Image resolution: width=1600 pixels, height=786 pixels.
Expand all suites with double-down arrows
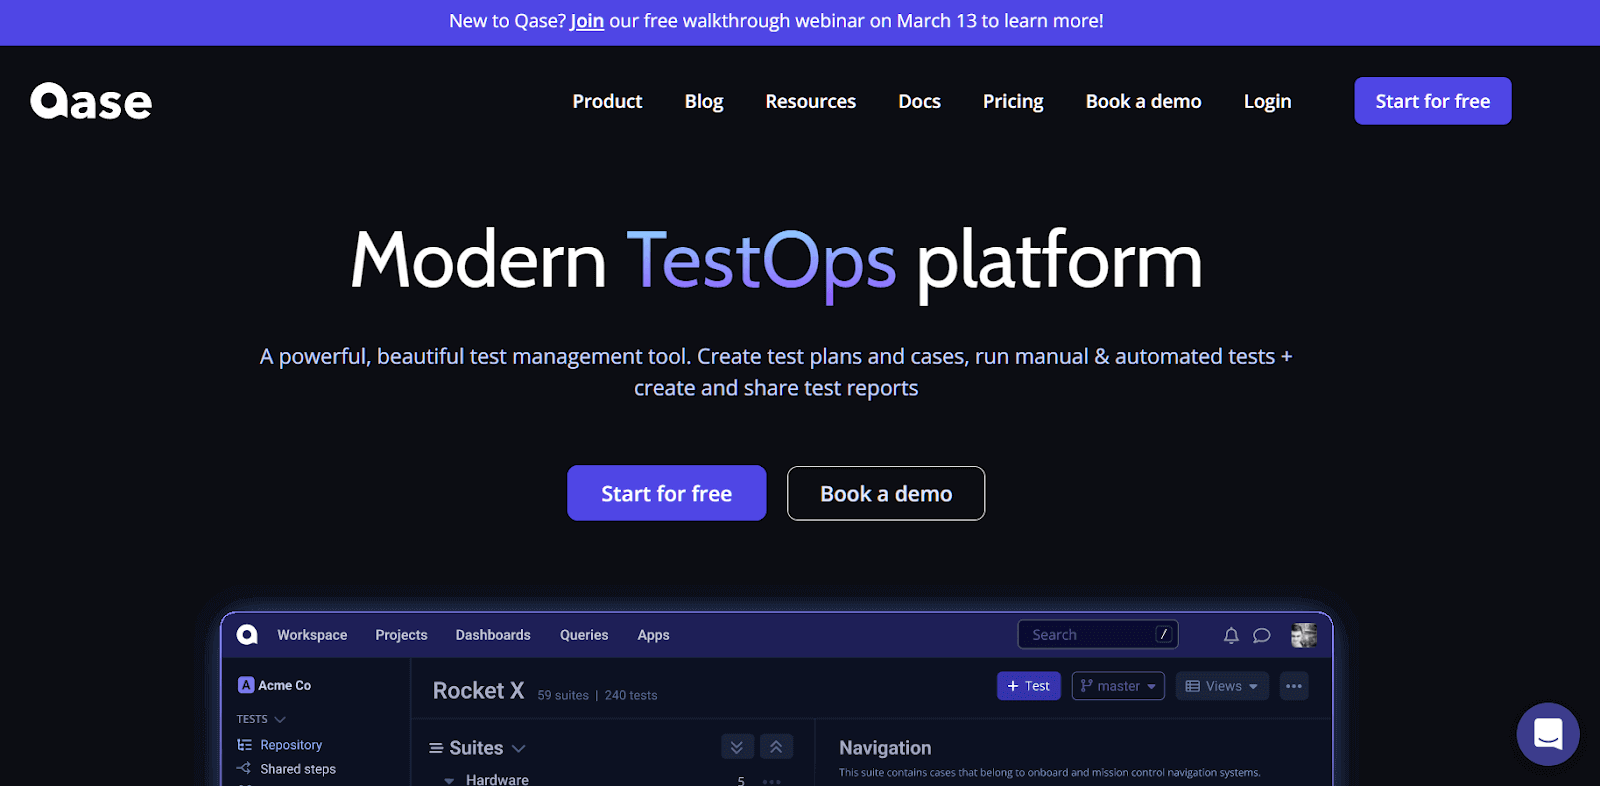pos(736,747)
